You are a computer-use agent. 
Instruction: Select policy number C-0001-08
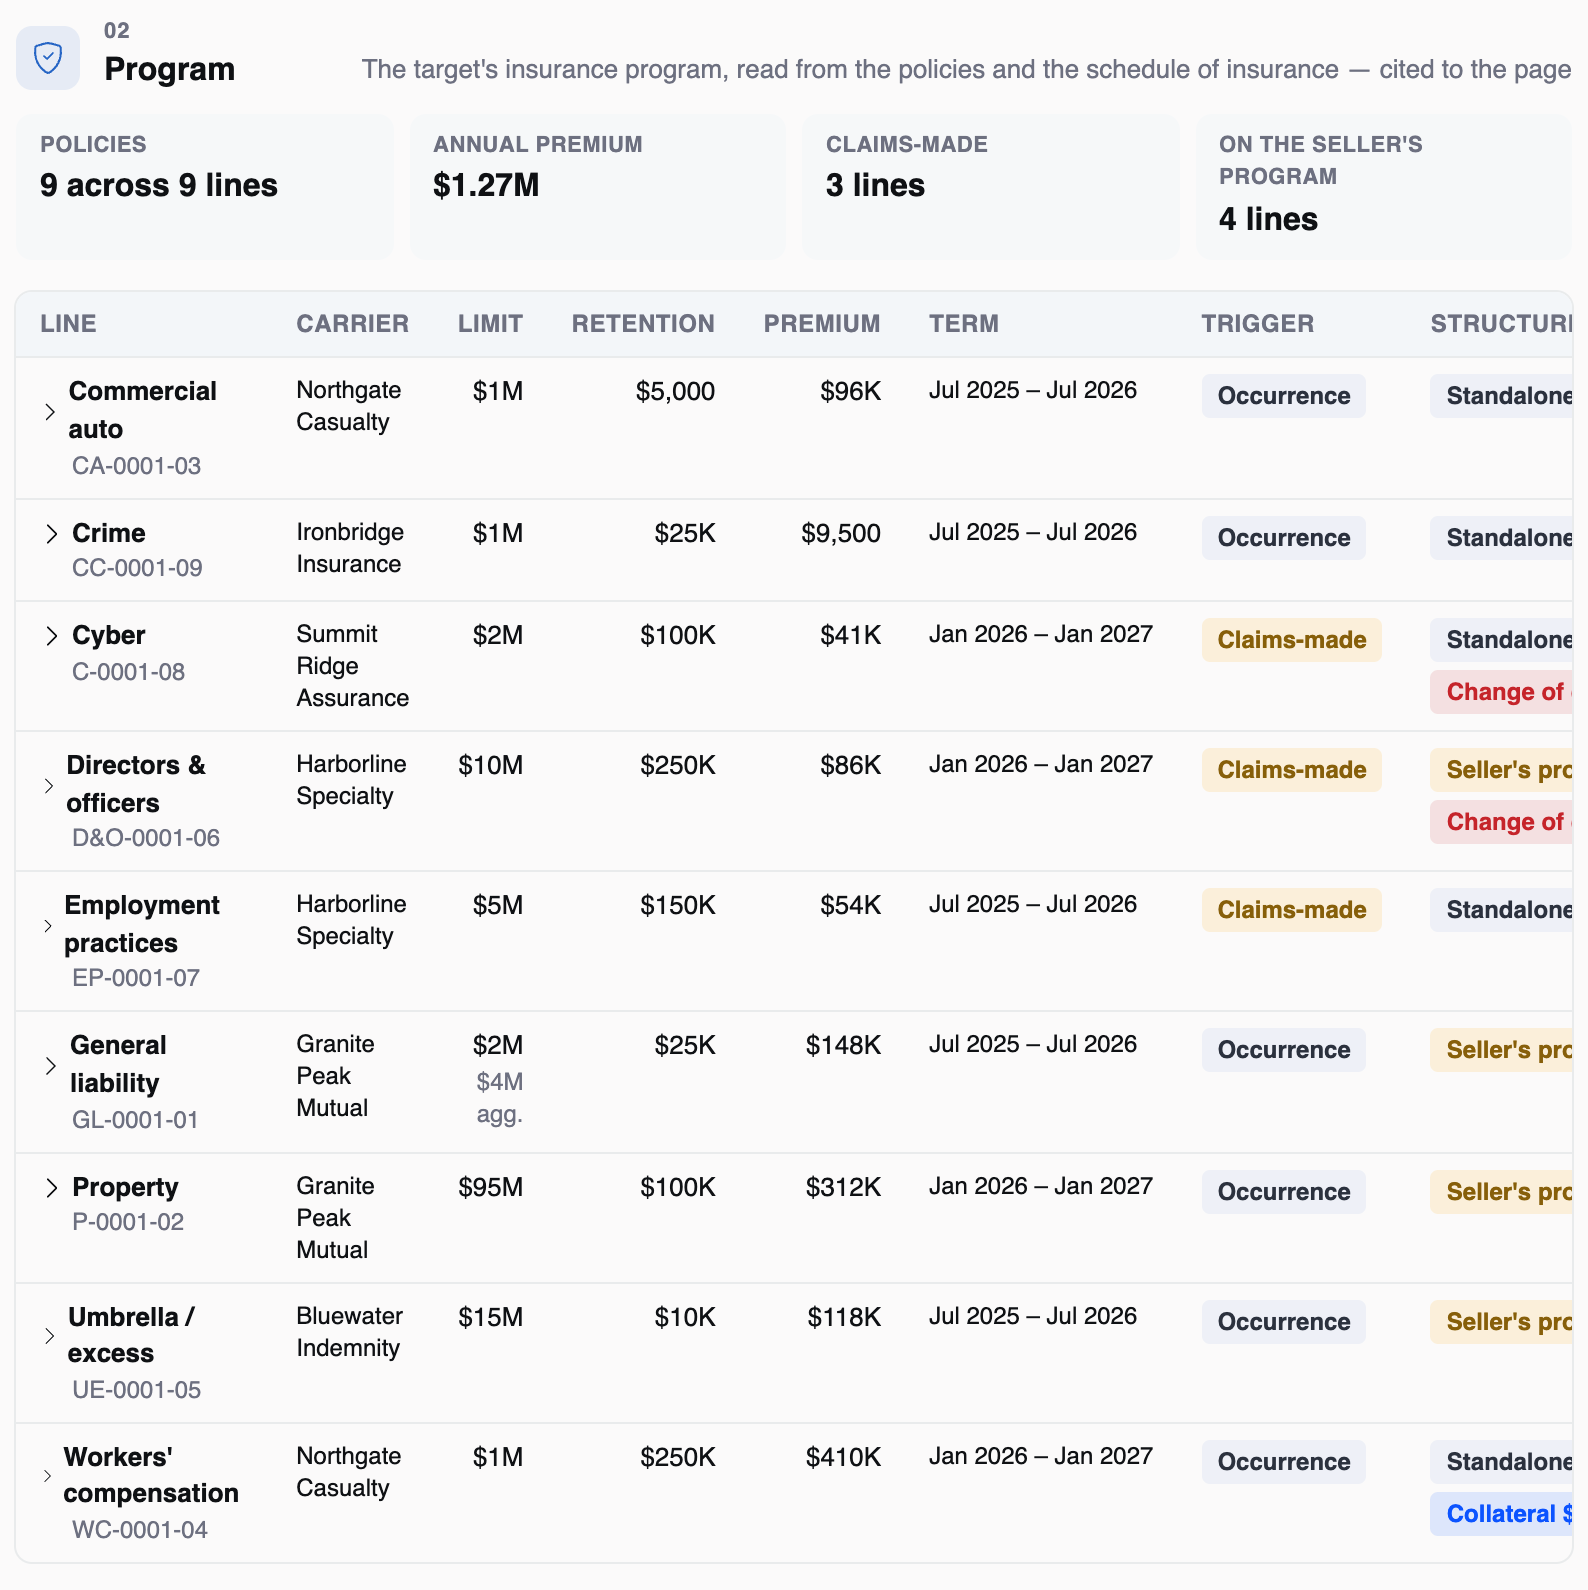pyautogui.click(x=128, y=672)
